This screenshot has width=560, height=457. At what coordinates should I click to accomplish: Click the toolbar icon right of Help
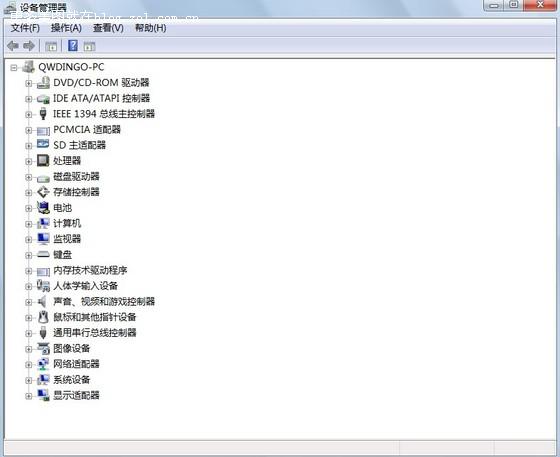(x=89, y=46)
